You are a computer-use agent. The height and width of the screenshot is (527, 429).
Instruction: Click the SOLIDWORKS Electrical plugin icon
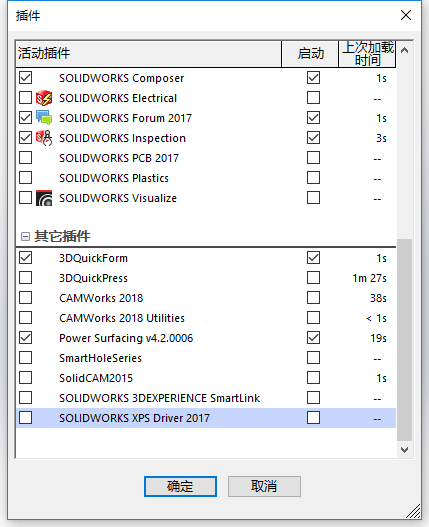click(x=44, y=98)
